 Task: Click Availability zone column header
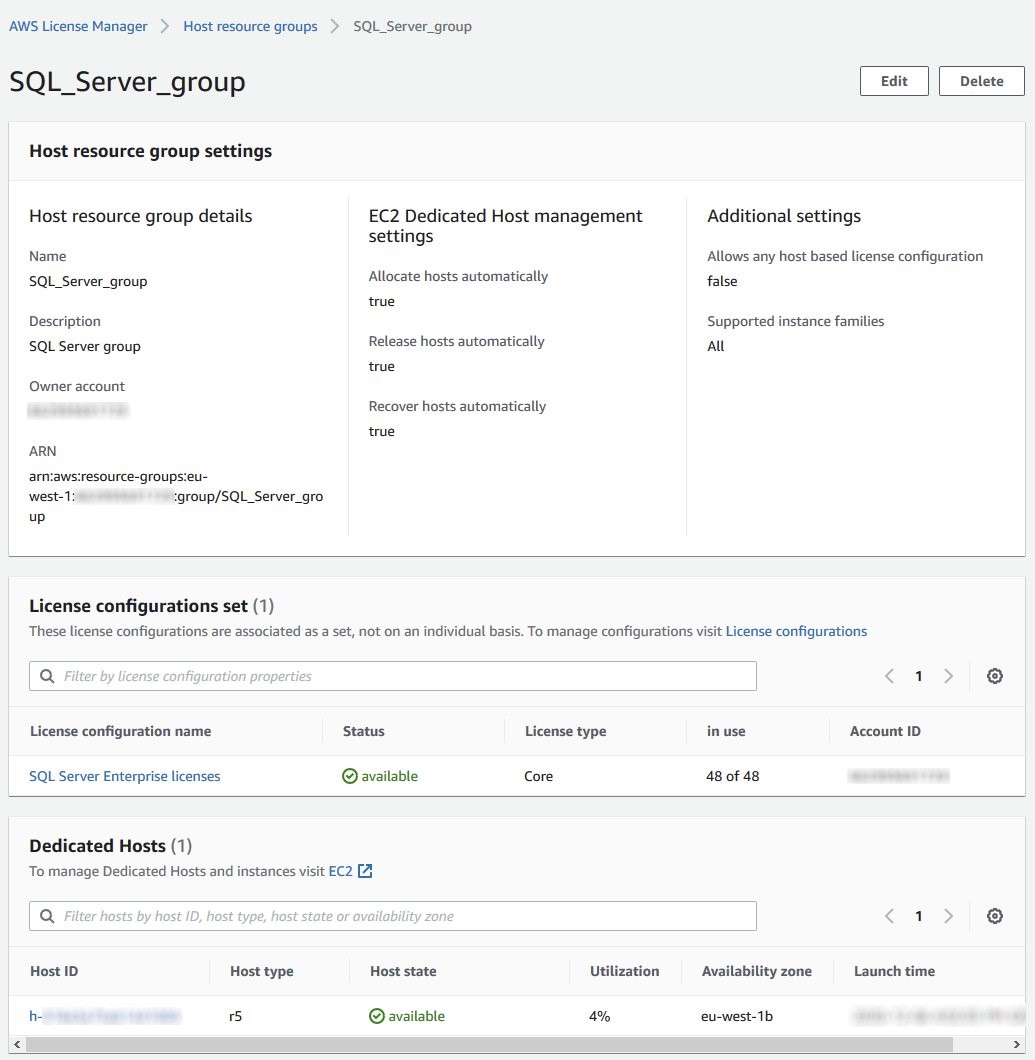(x=756, y=971)
